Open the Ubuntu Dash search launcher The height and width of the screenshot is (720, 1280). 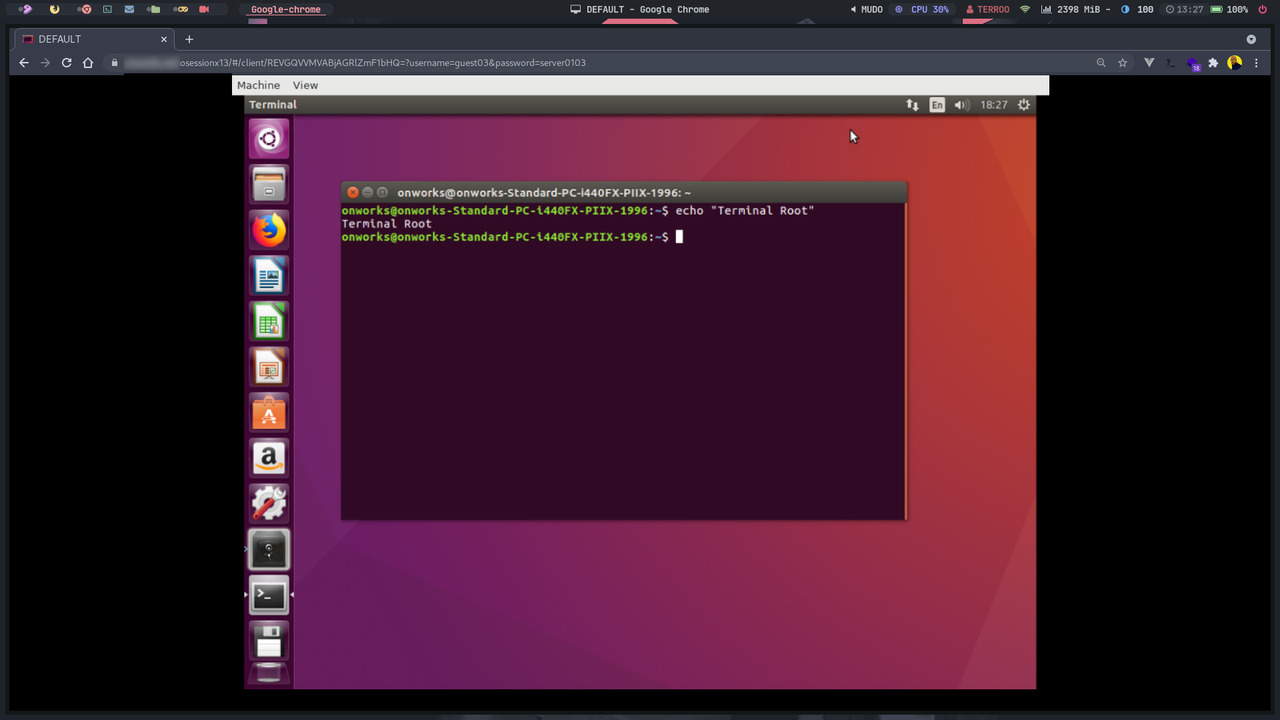(268, 139)
